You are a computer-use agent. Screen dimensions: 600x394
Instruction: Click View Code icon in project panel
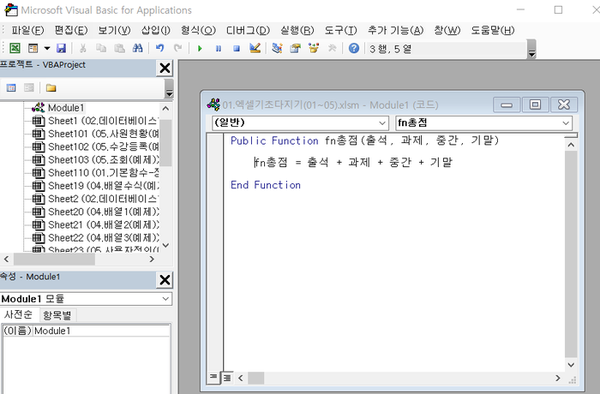[11, 88]
